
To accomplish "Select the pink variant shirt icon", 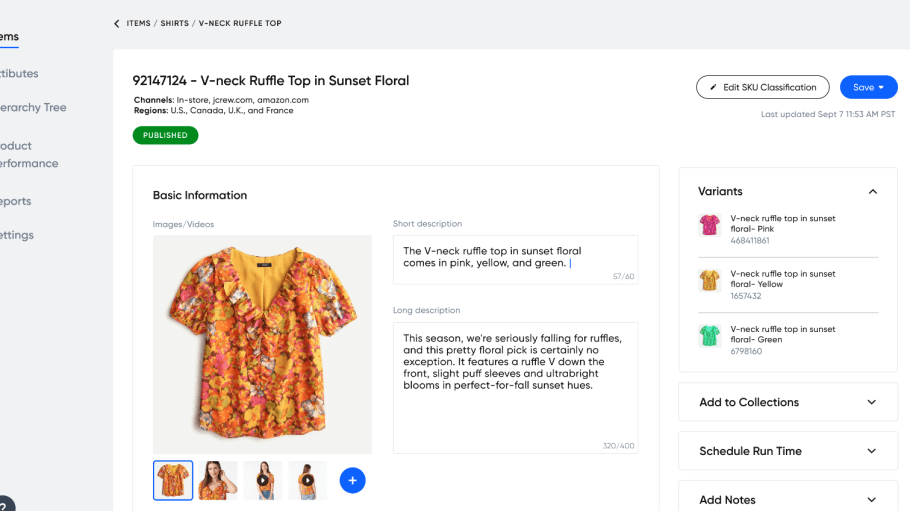I will pyautogui.click(x=709, y=225).
